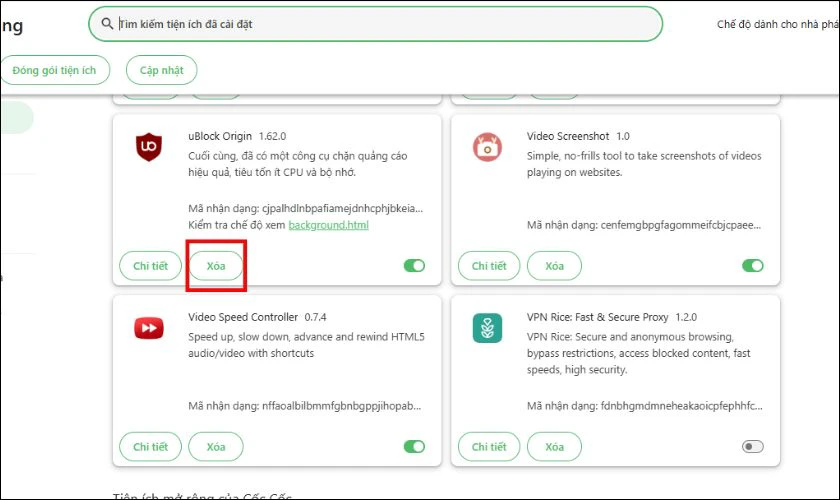This screenshot has width=840, height=500.
Task: Disable the Video Speed Controller toggle
Action: tap(414, 446)
